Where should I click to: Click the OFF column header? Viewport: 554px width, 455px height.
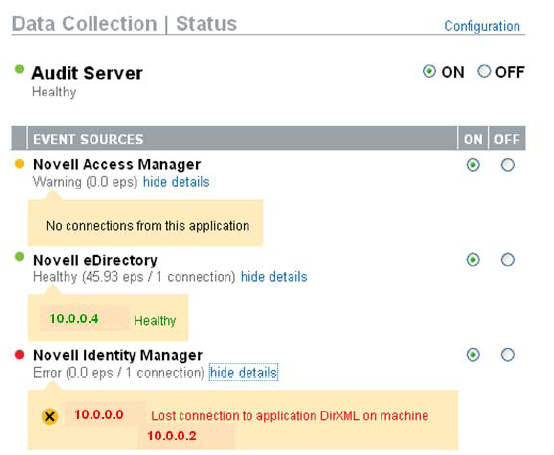click(x=507, y=138)
